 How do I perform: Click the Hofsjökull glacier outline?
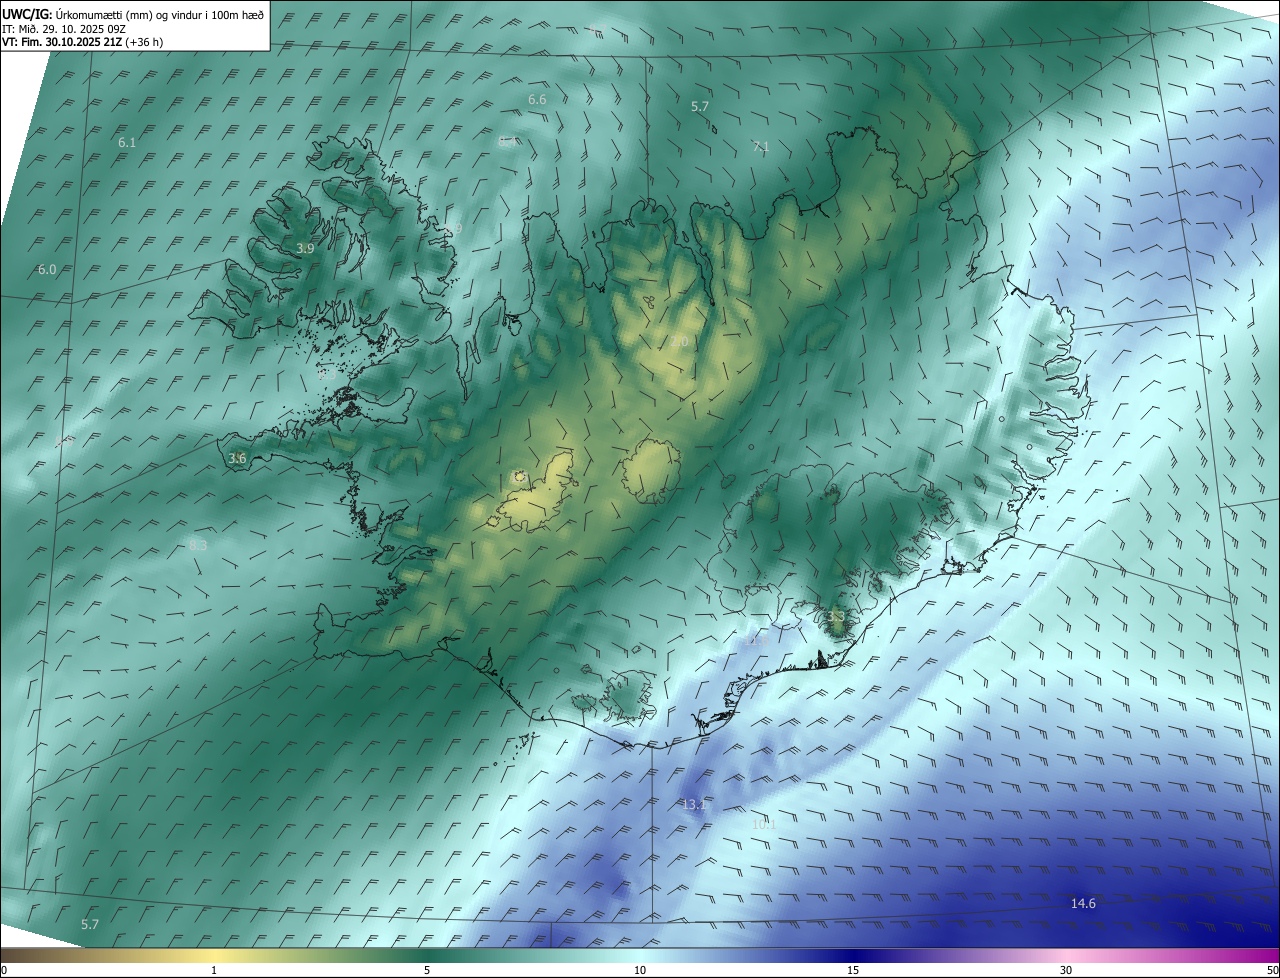point(651,470)
